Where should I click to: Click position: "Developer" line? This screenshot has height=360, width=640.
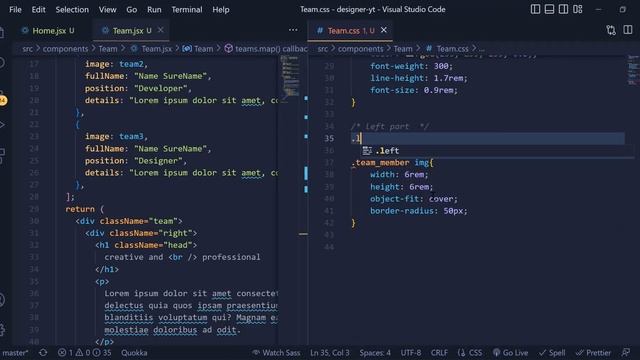pos(138,89)
